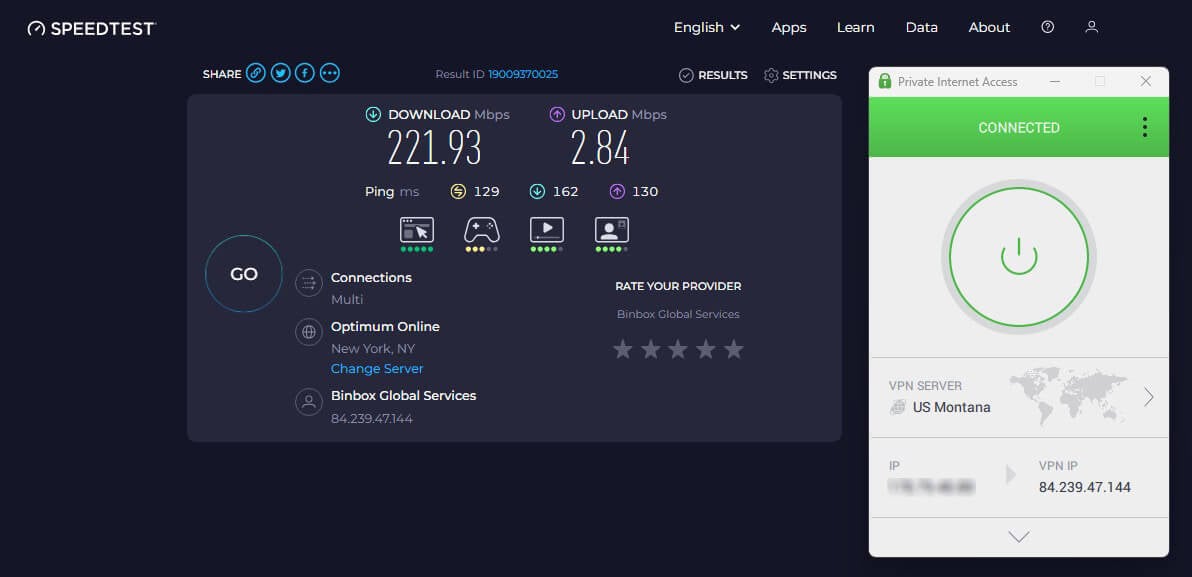Viewport: 1192px width, 577px height.
Task: Click the Speedtest logo in the top left
Action: tap(90, 28)
